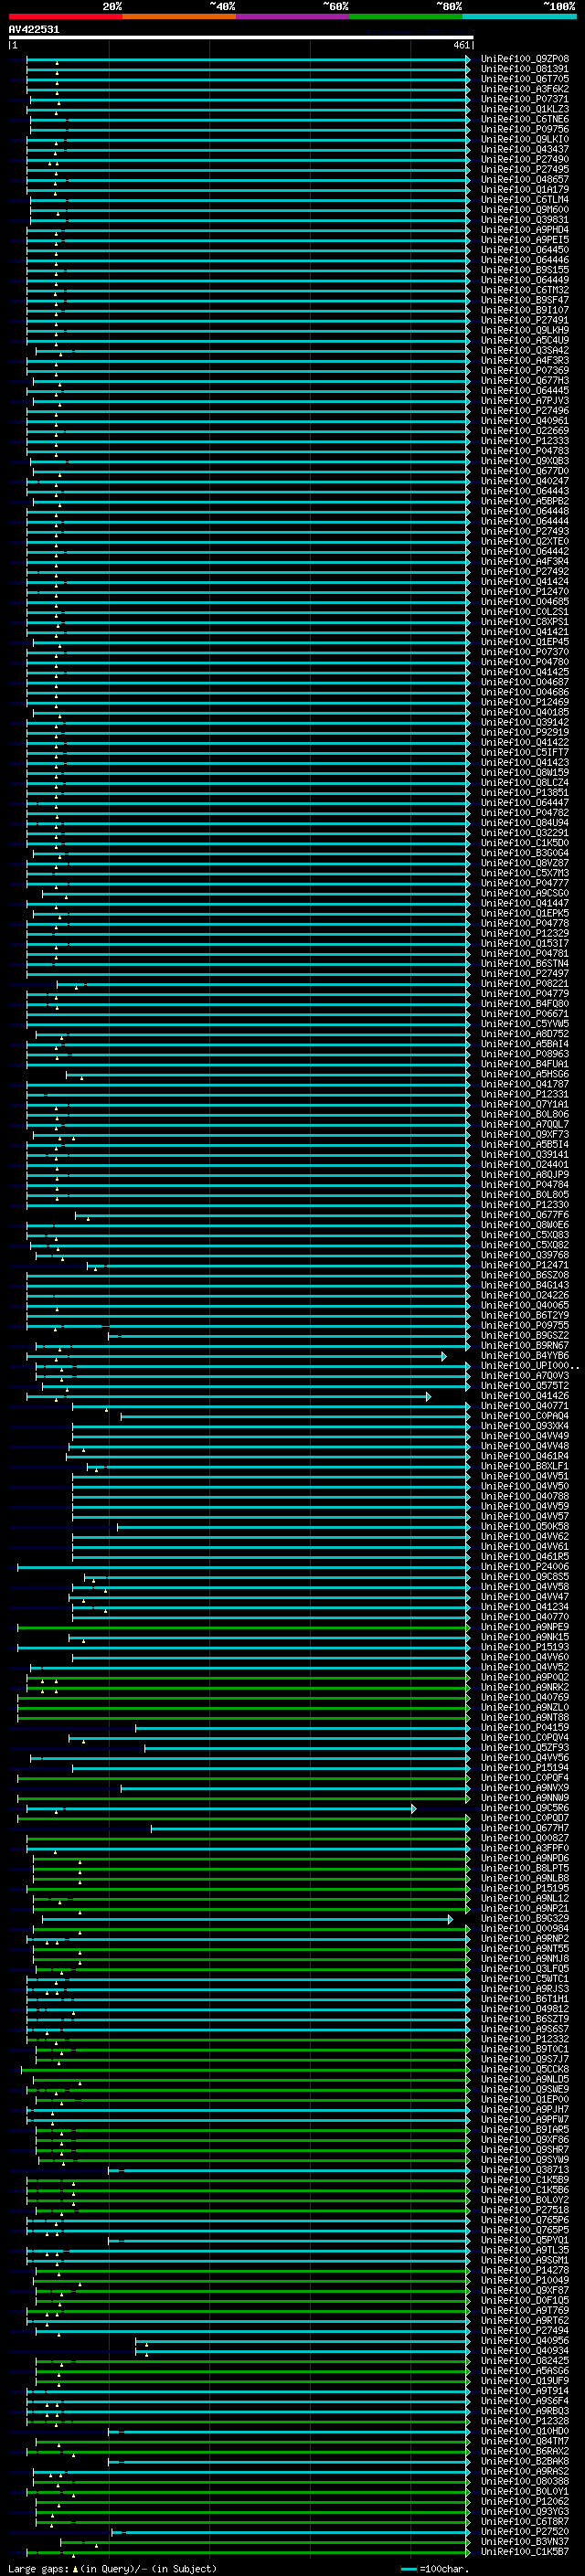Screen dimensions: 585x2576
Task: Select UniRef100_P12333 label
Action: 525,441
